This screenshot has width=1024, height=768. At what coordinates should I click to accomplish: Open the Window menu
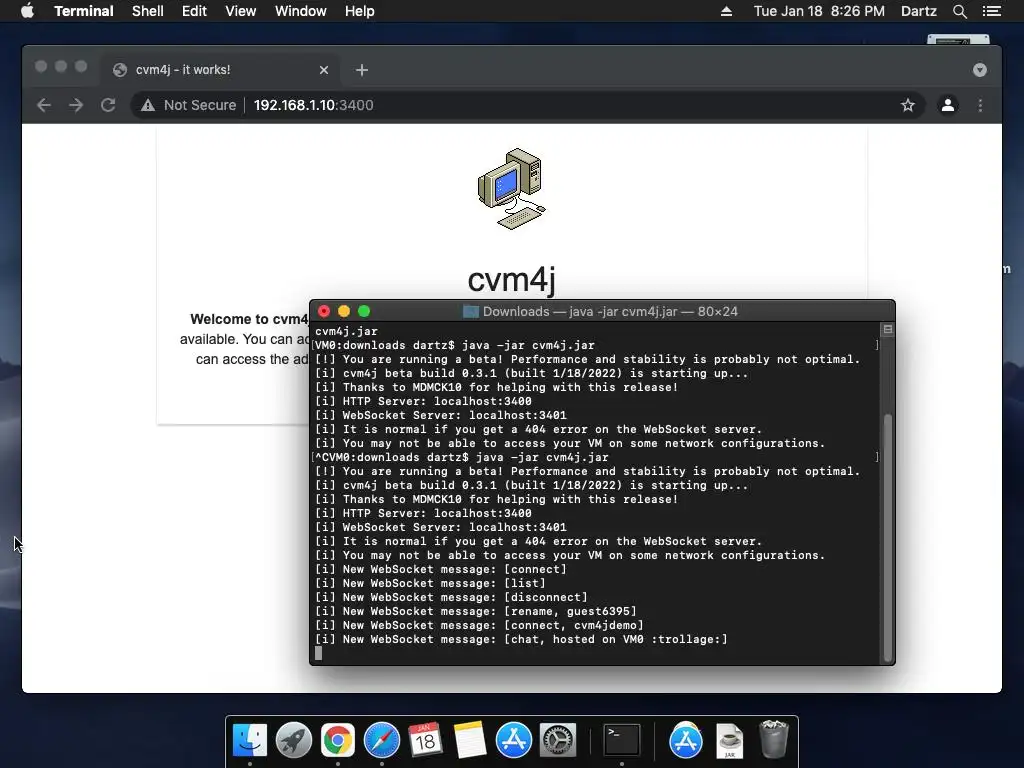point(300,11)
